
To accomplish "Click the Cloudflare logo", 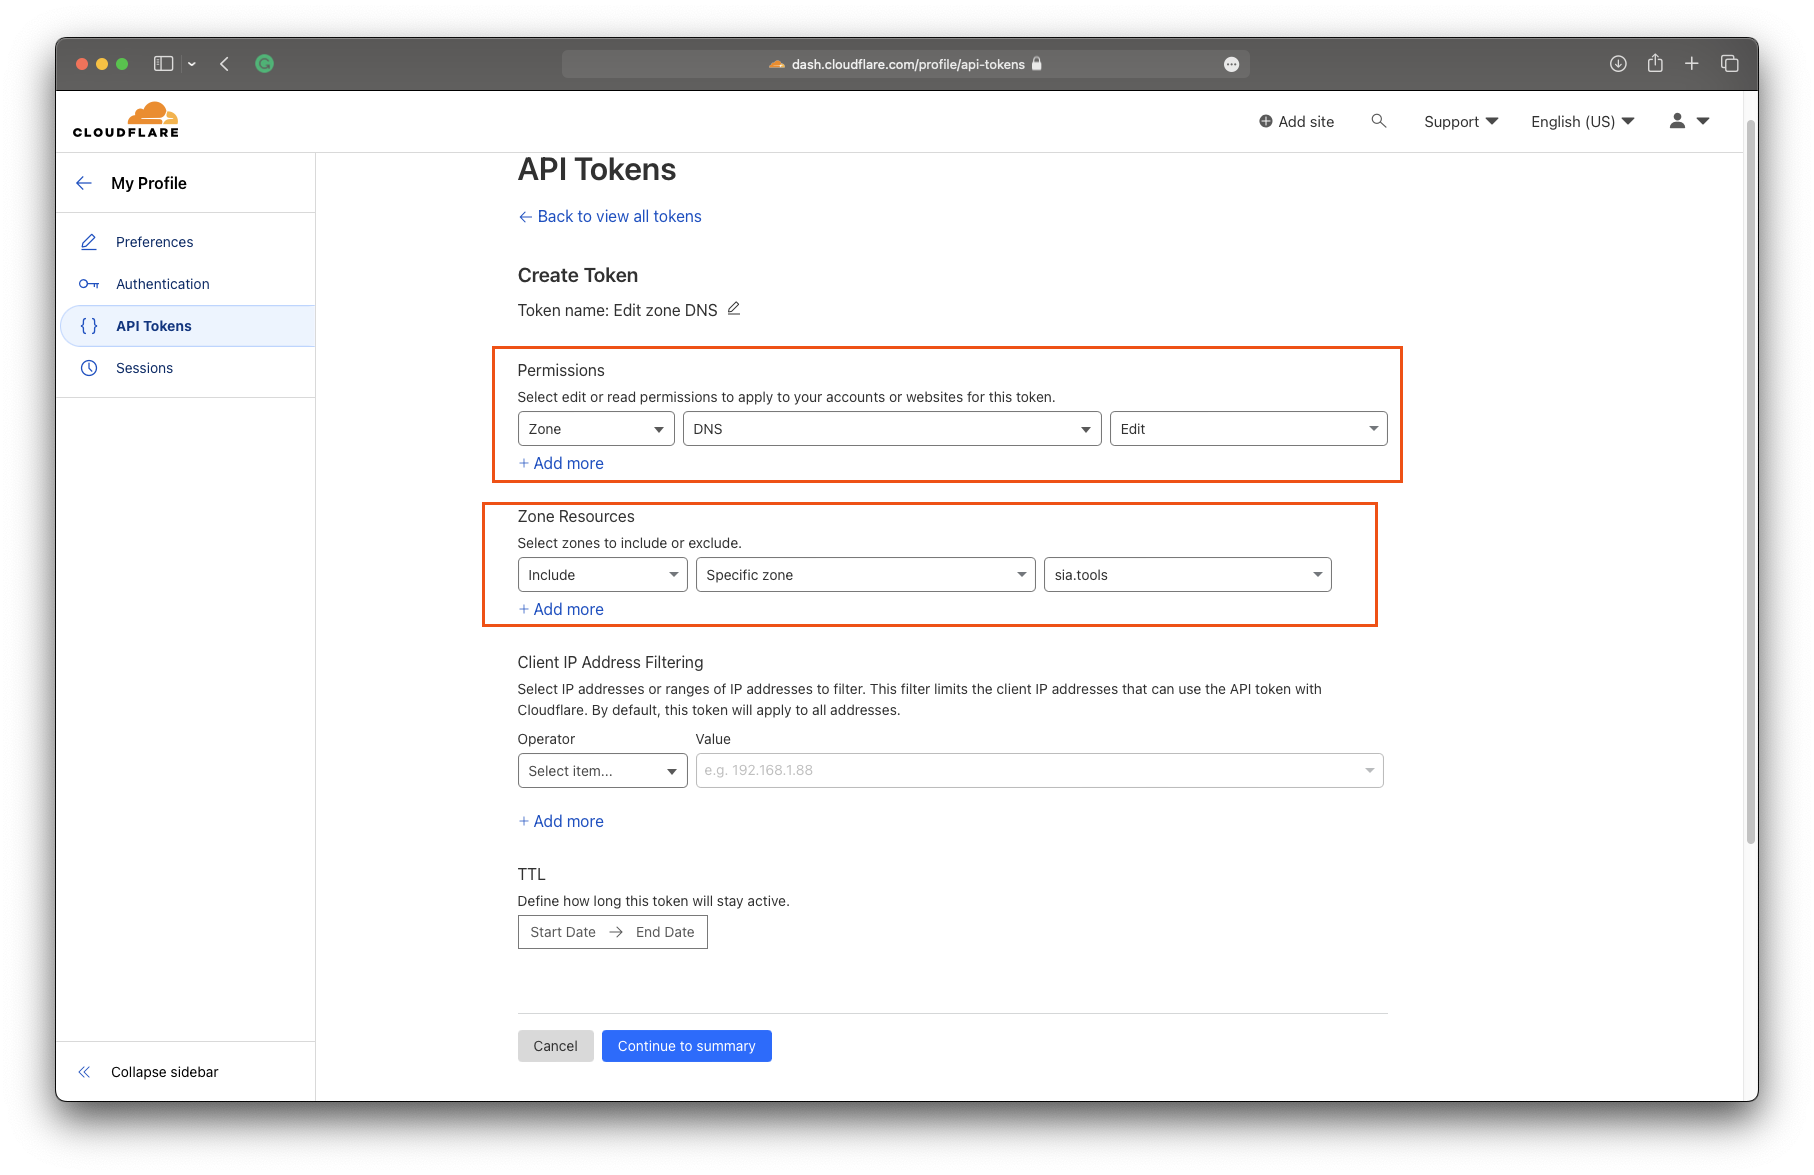I will click(126, 120).
